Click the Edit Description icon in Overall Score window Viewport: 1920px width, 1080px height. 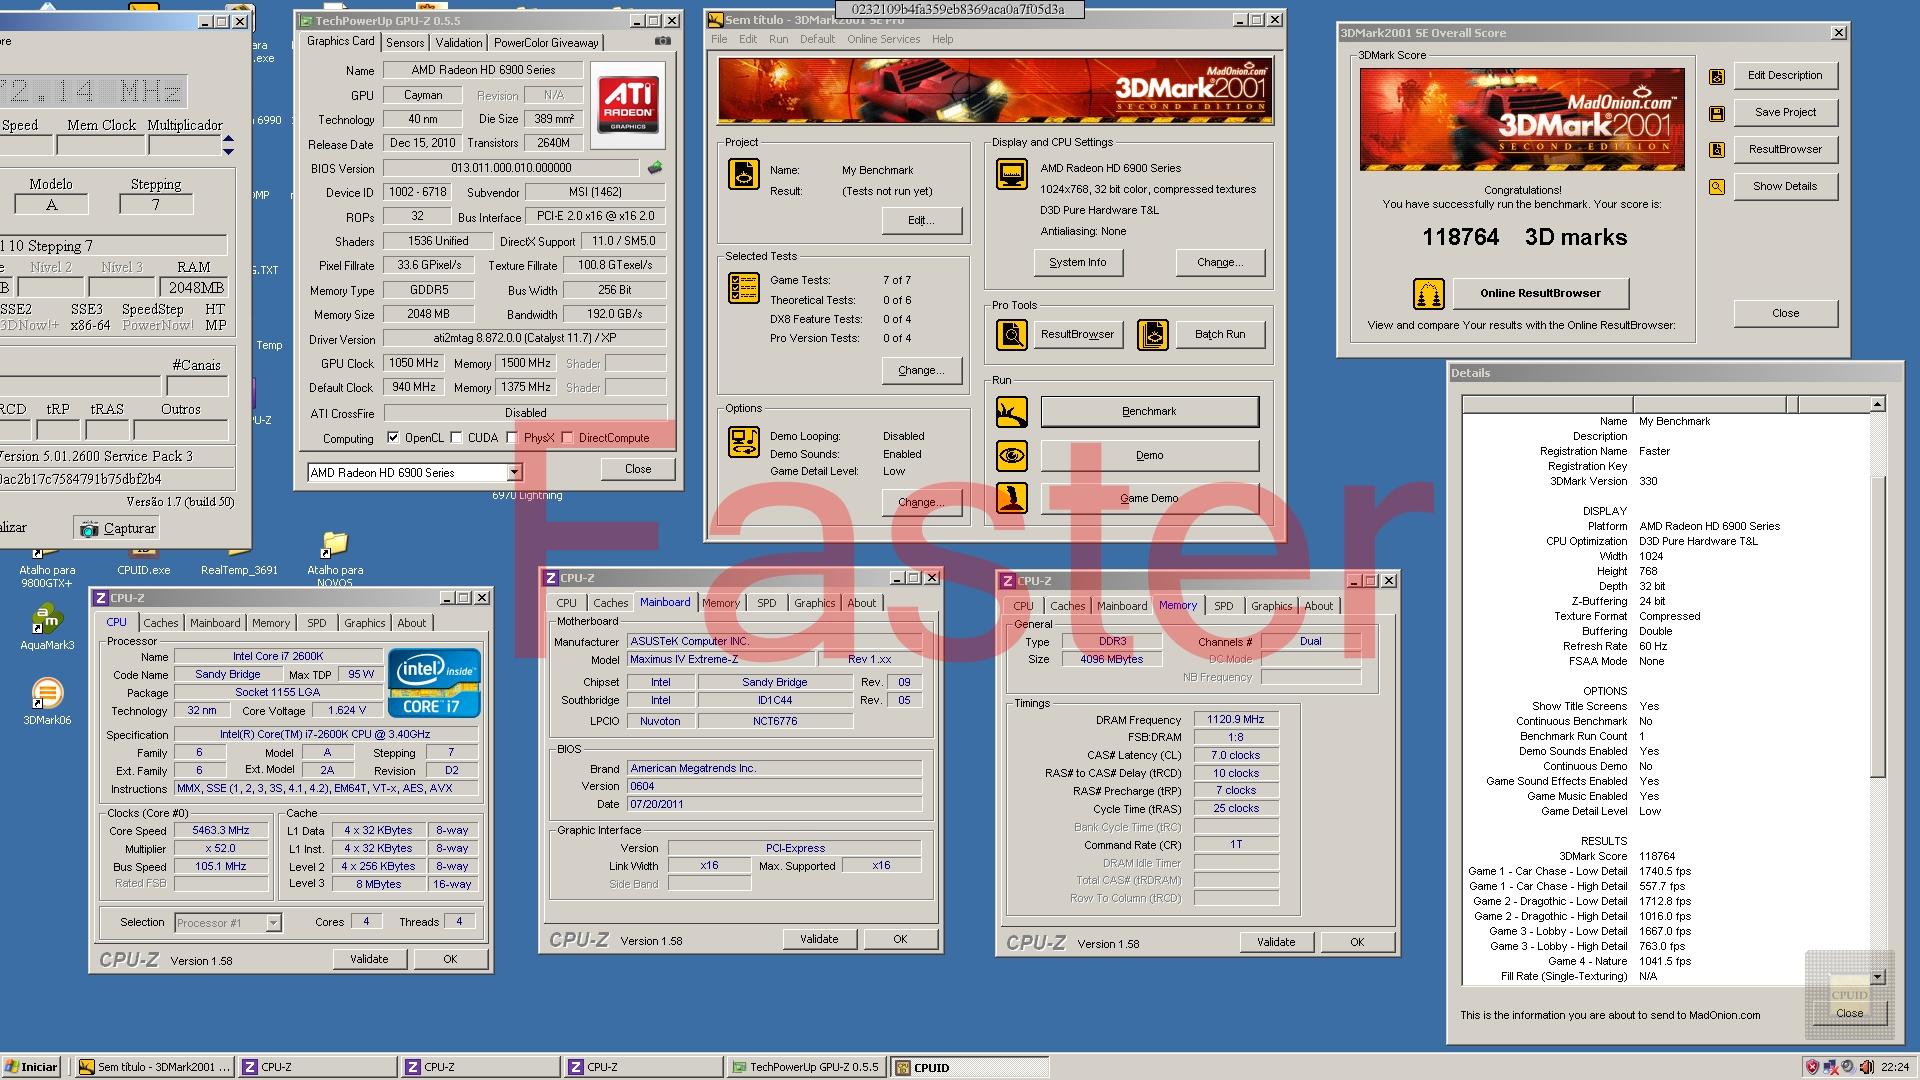pyautogui.click(x=1717, y=76)
